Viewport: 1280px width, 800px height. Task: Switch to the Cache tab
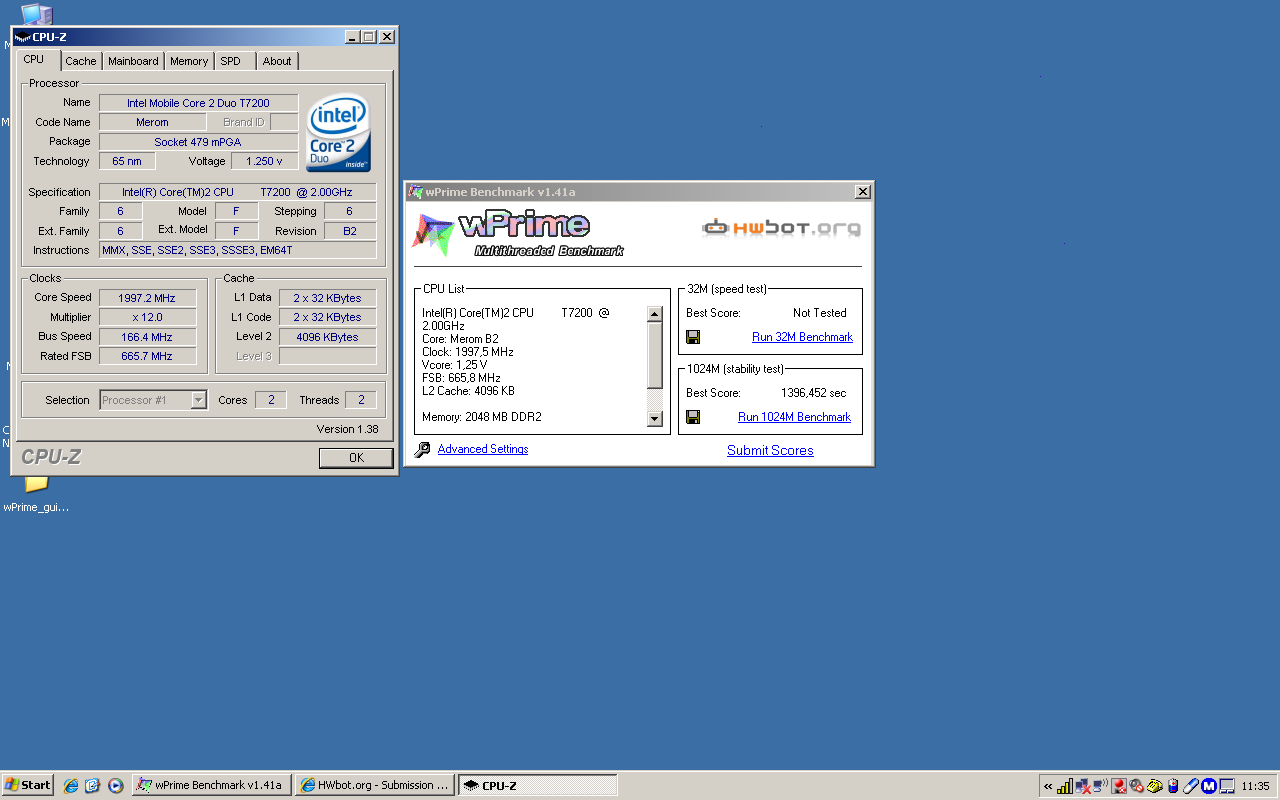tap(81, 61)
